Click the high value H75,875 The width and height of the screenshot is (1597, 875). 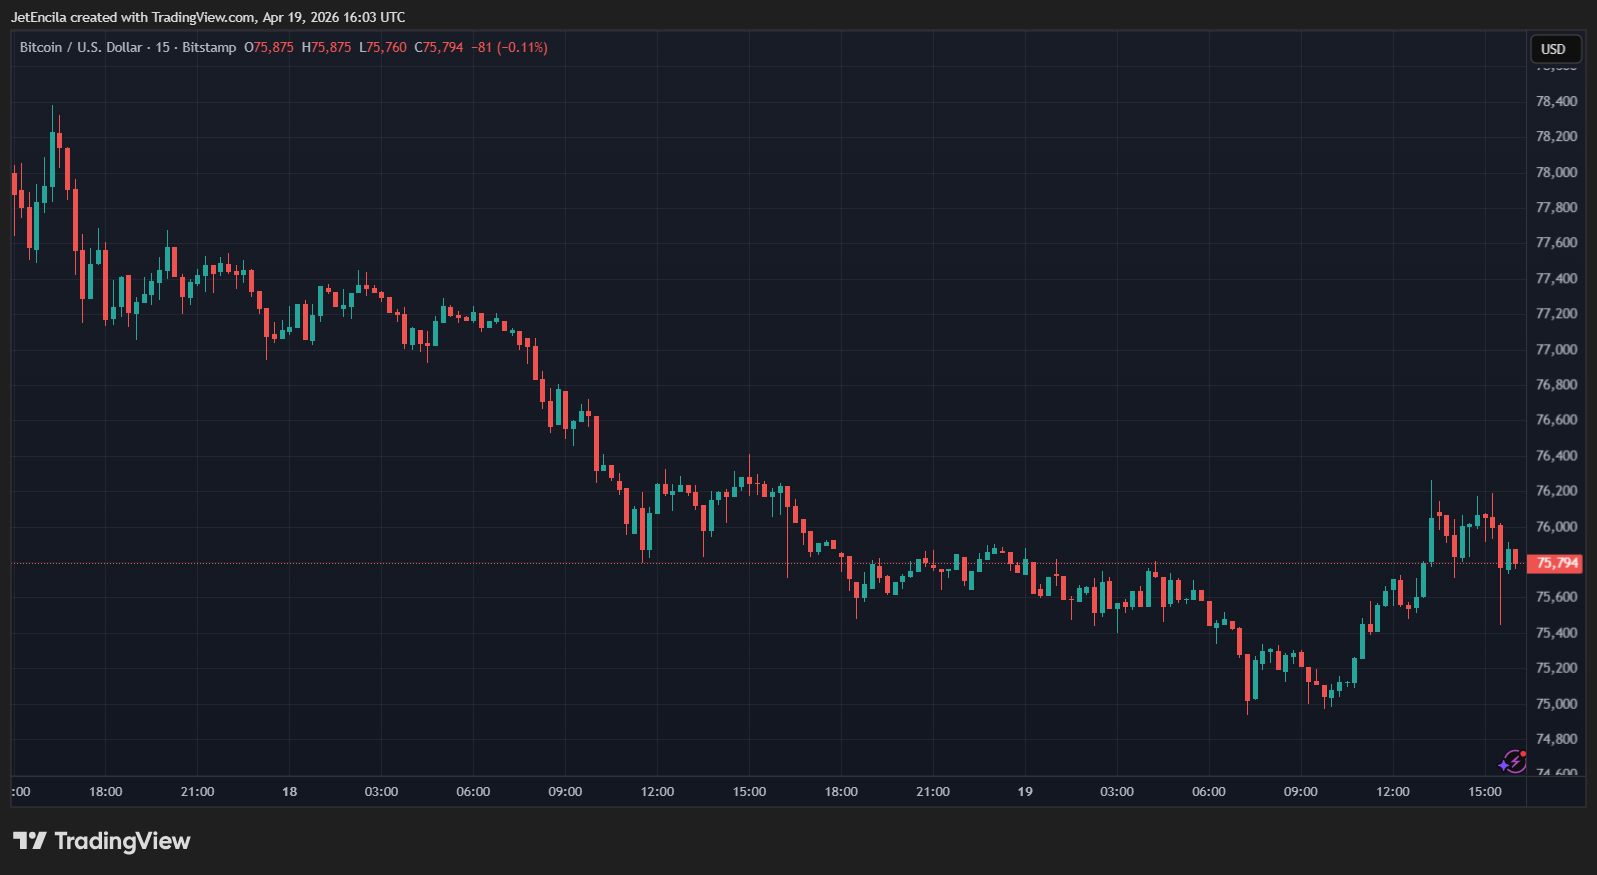(x=327, y=47)
